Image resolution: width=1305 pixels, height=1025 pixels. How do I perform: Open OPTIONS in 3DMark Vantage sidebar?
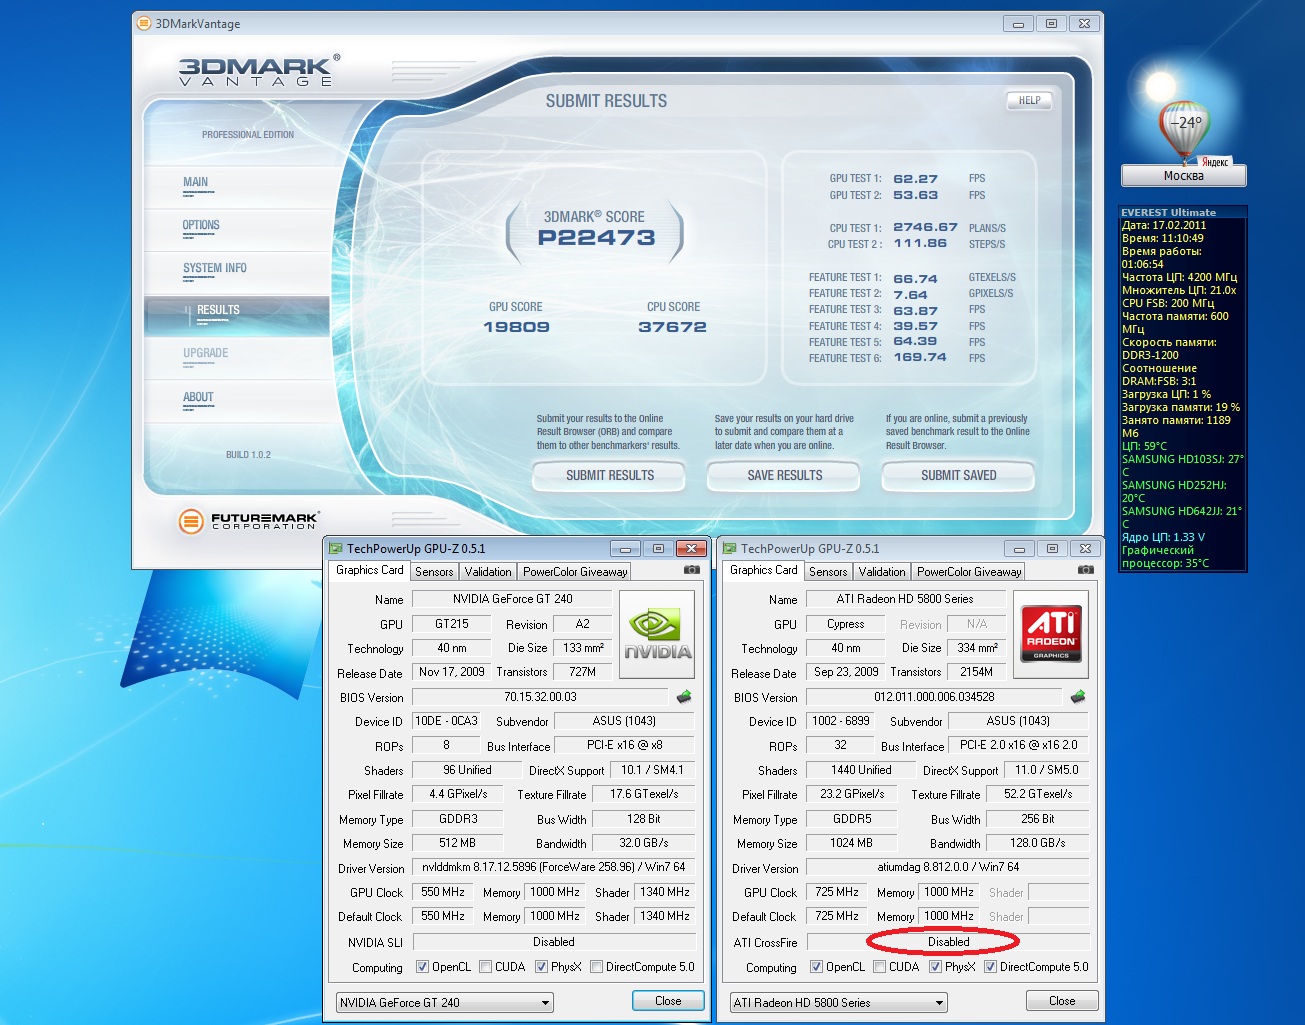click(x=201, y=226)
